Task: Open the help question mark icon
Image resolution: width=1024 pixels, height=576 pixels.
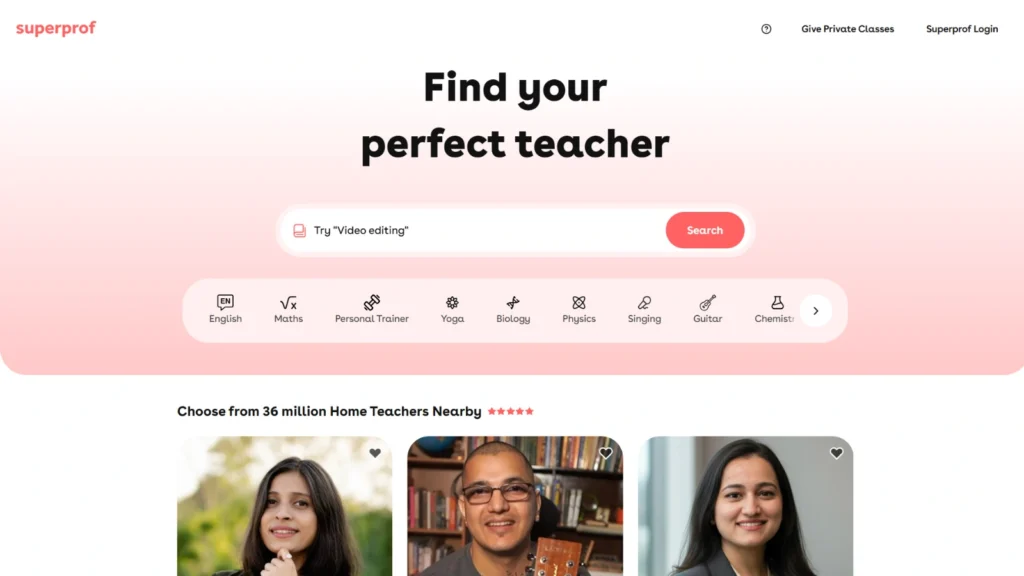Action: [766, 29]
